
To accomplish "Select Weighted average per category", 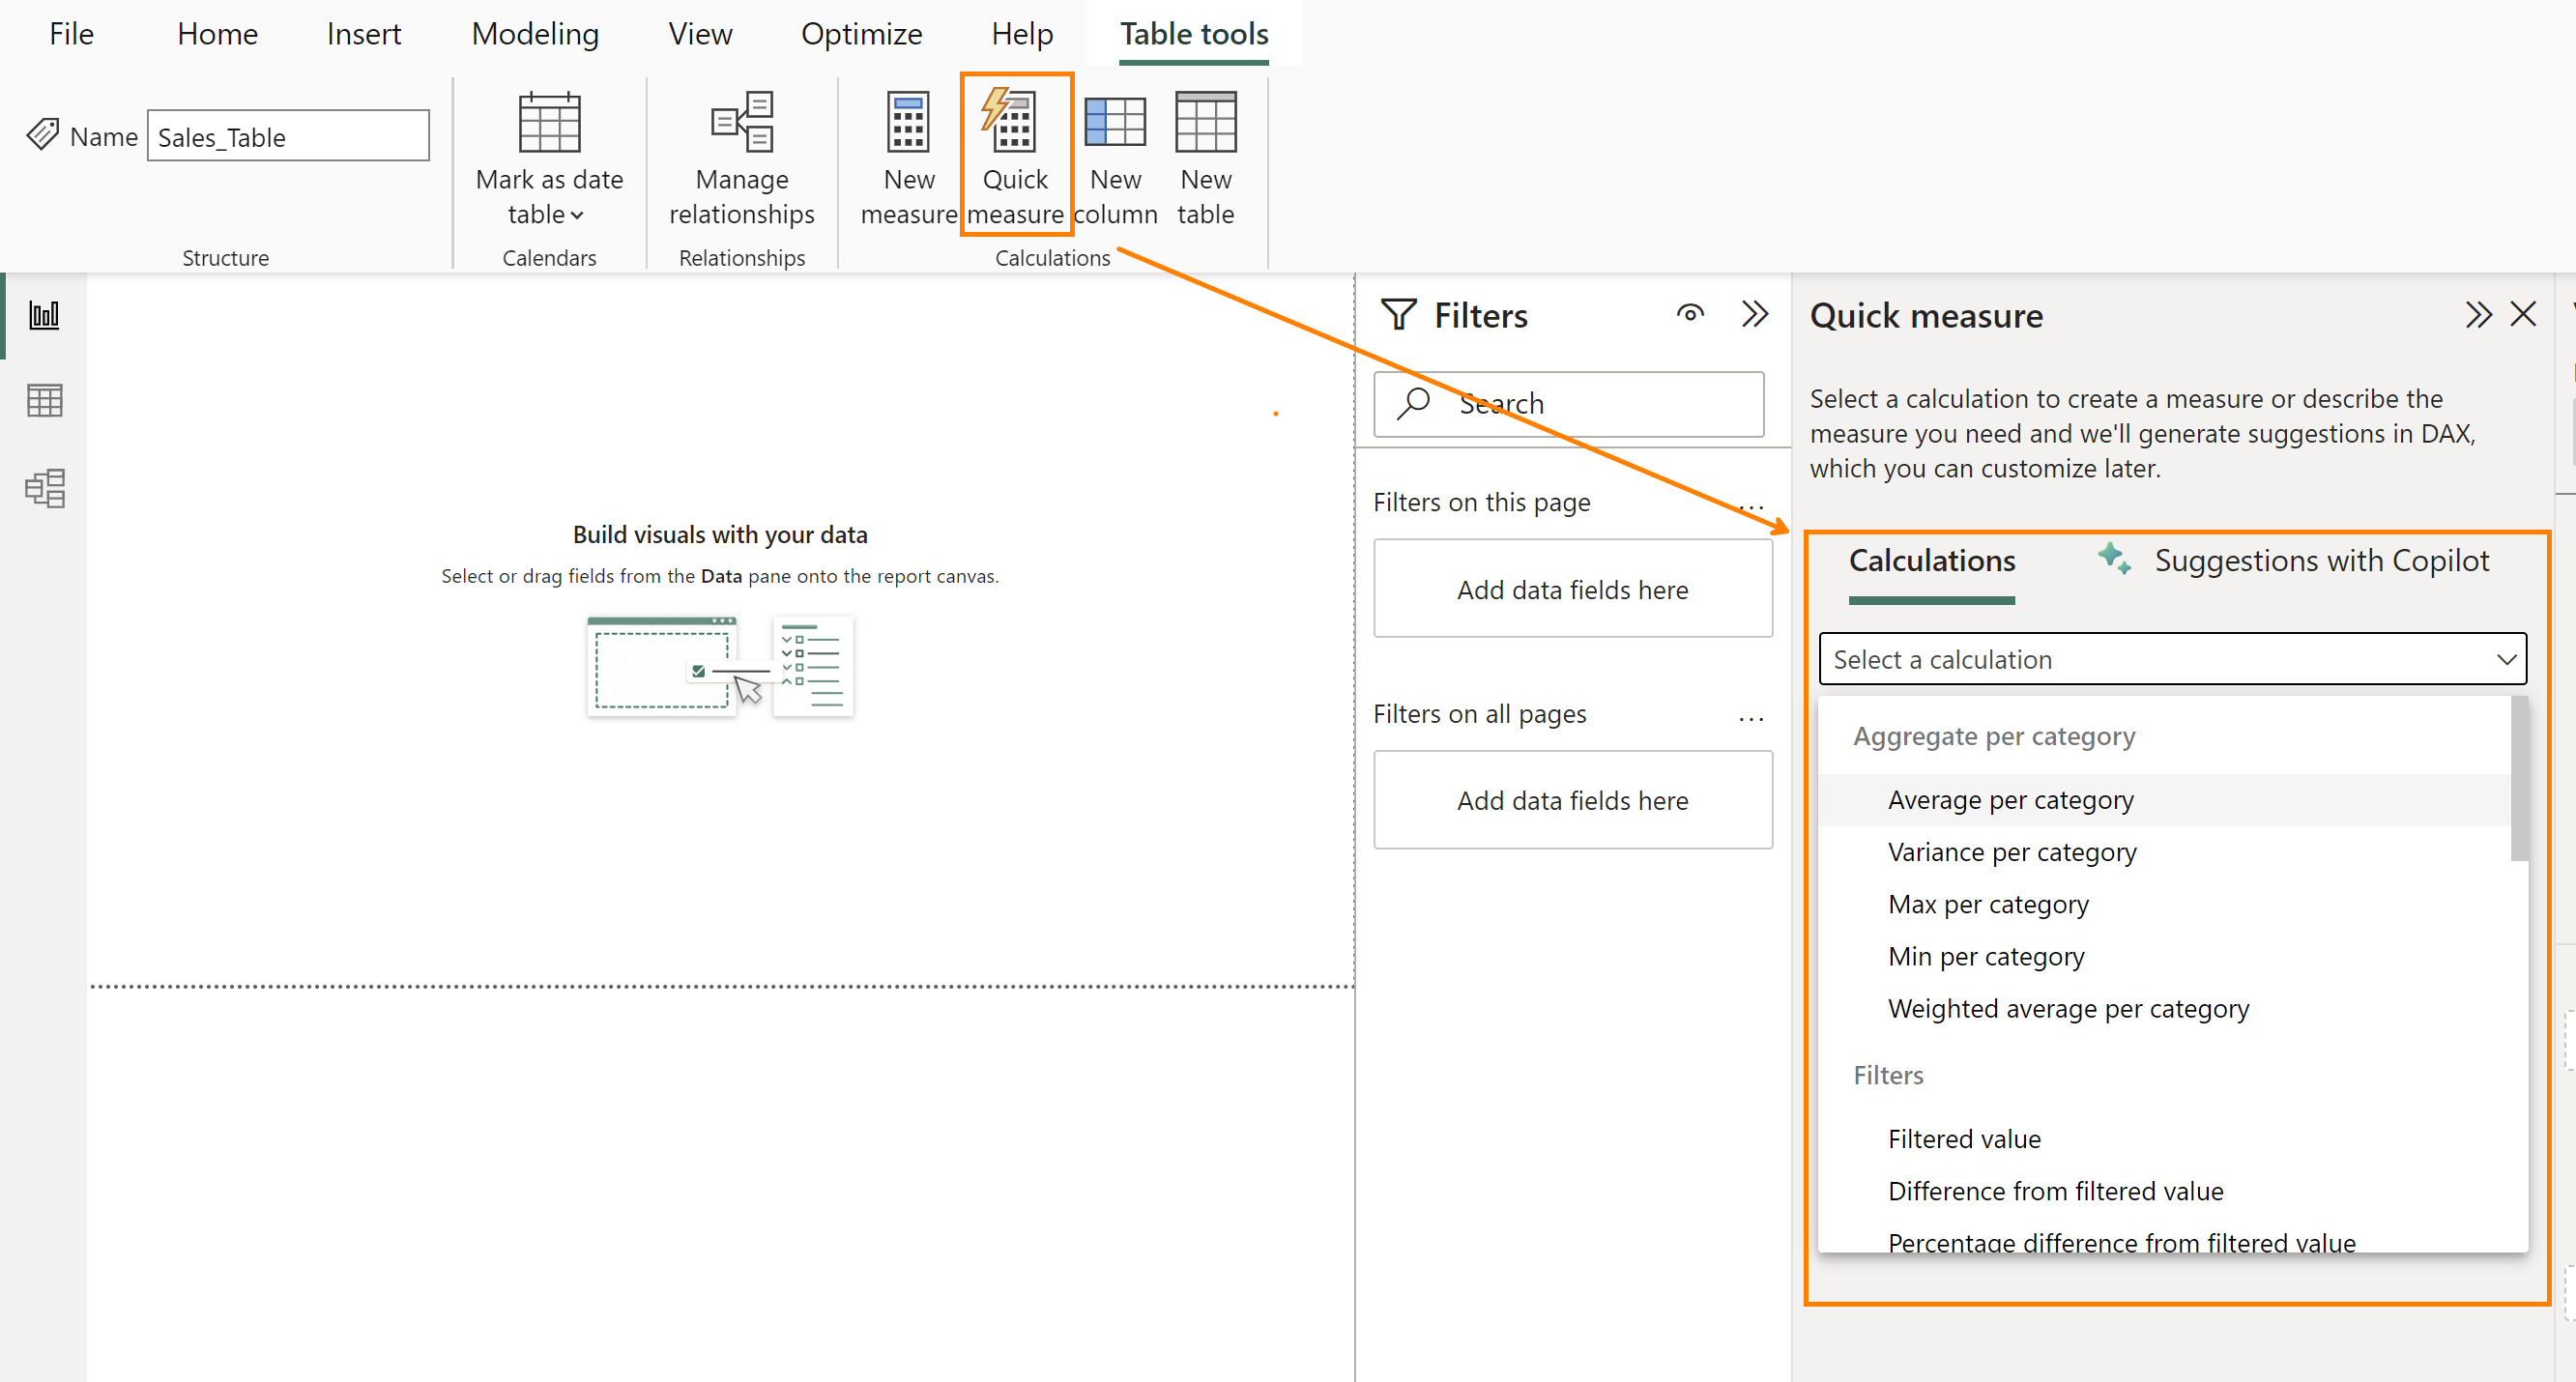I will click(2068, 1008).
